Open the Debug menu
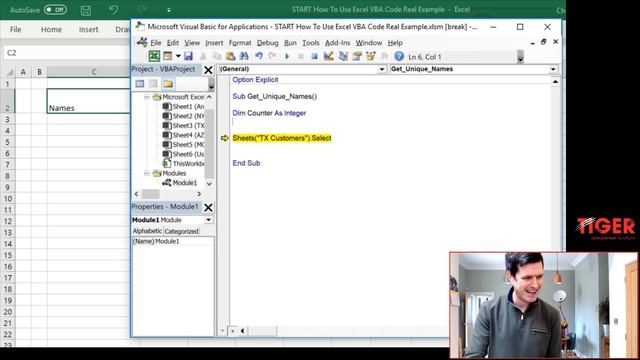 267,43
